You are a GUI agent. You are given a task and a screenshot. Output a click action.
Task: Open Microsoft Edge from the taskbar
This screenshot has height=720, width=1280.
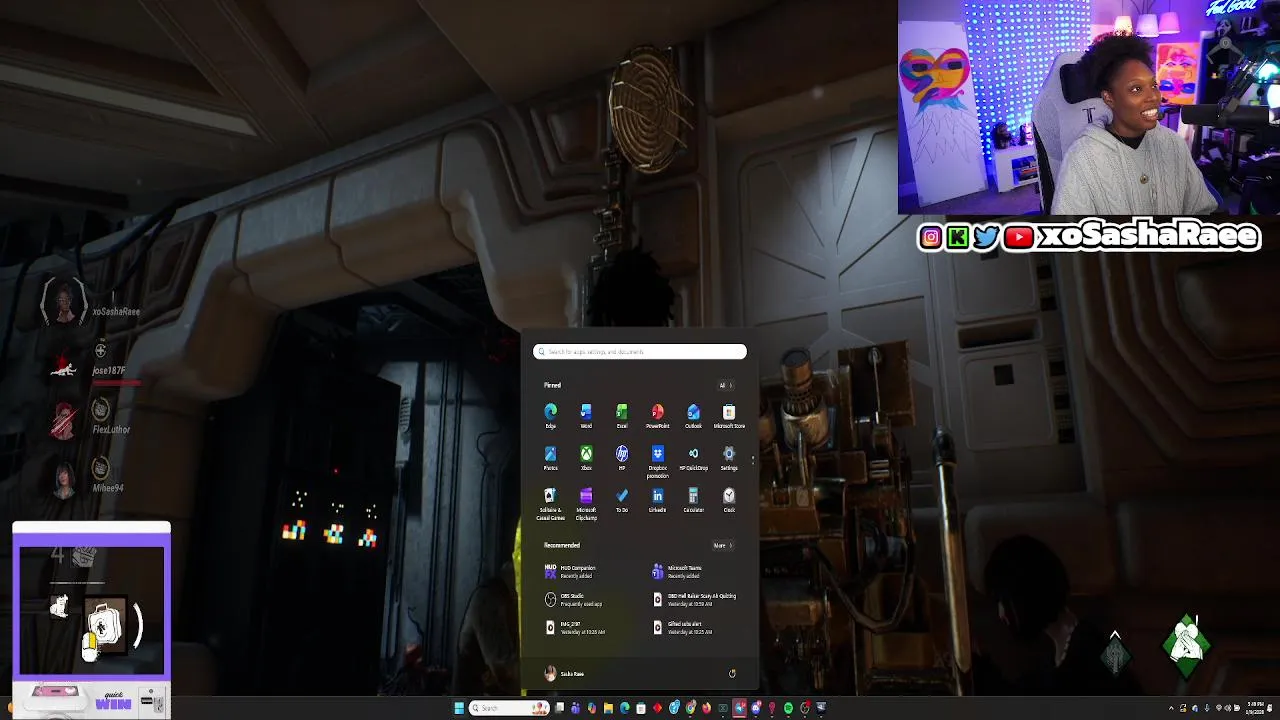tap(625, 708)
